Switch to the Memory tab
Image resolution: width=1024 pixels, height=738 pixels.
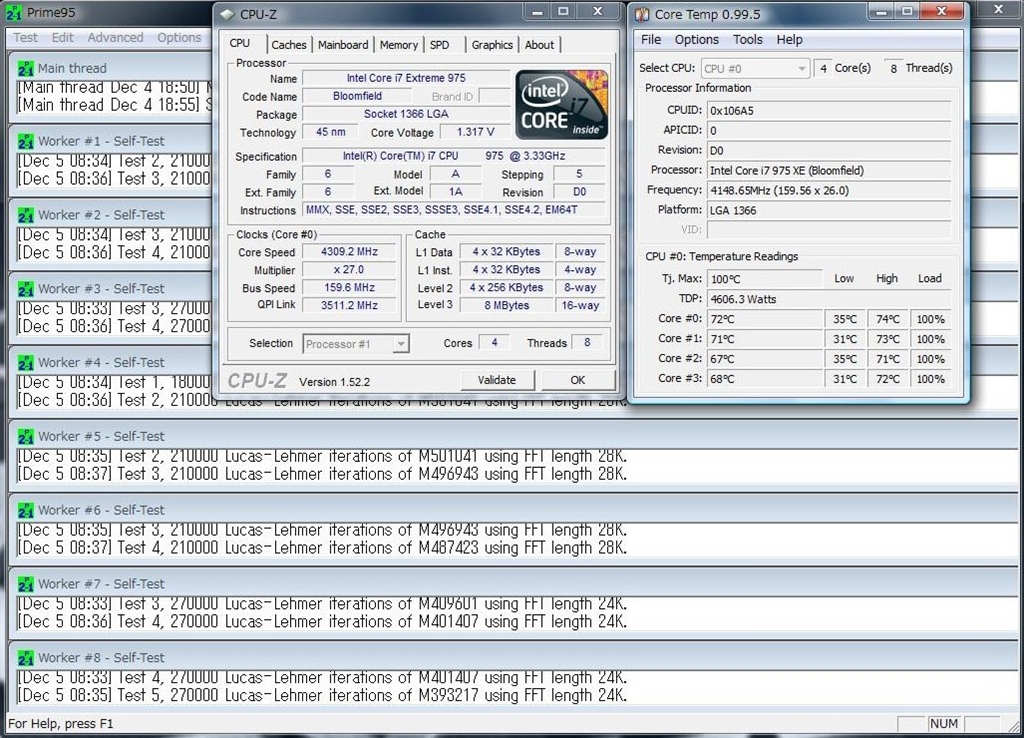click(398, 45)
